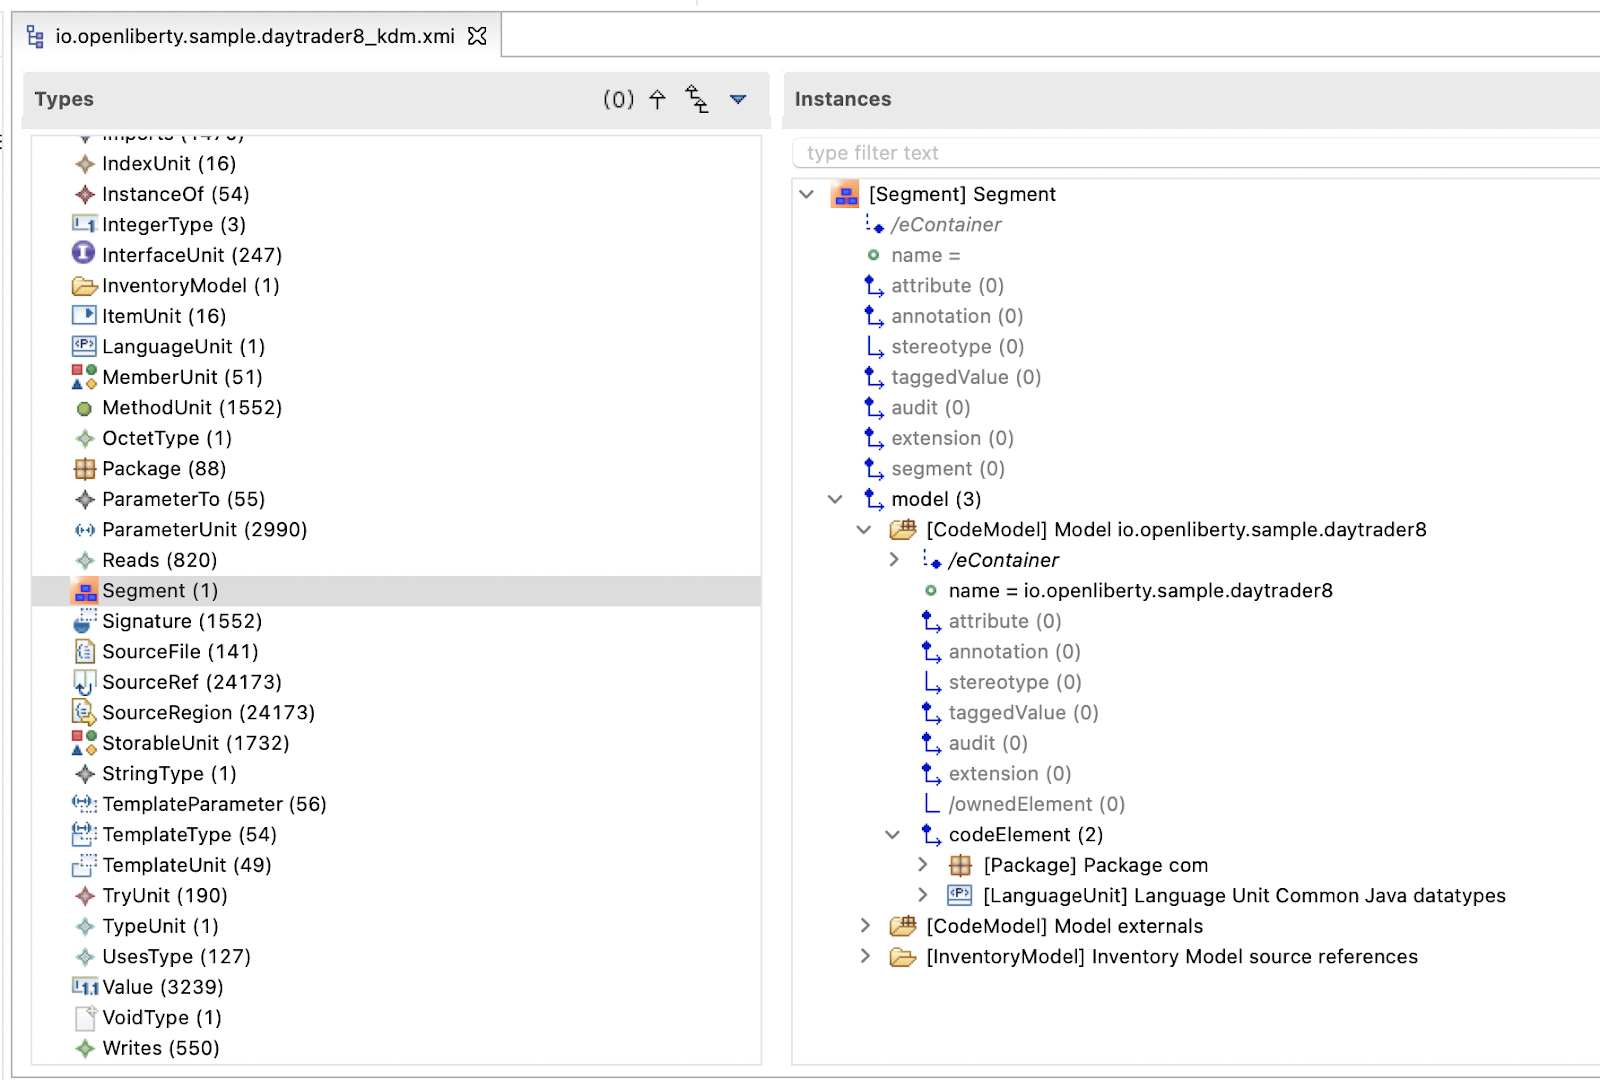
Task: Select OctetType (1) in Types list
Action: (x=166, y=438)
